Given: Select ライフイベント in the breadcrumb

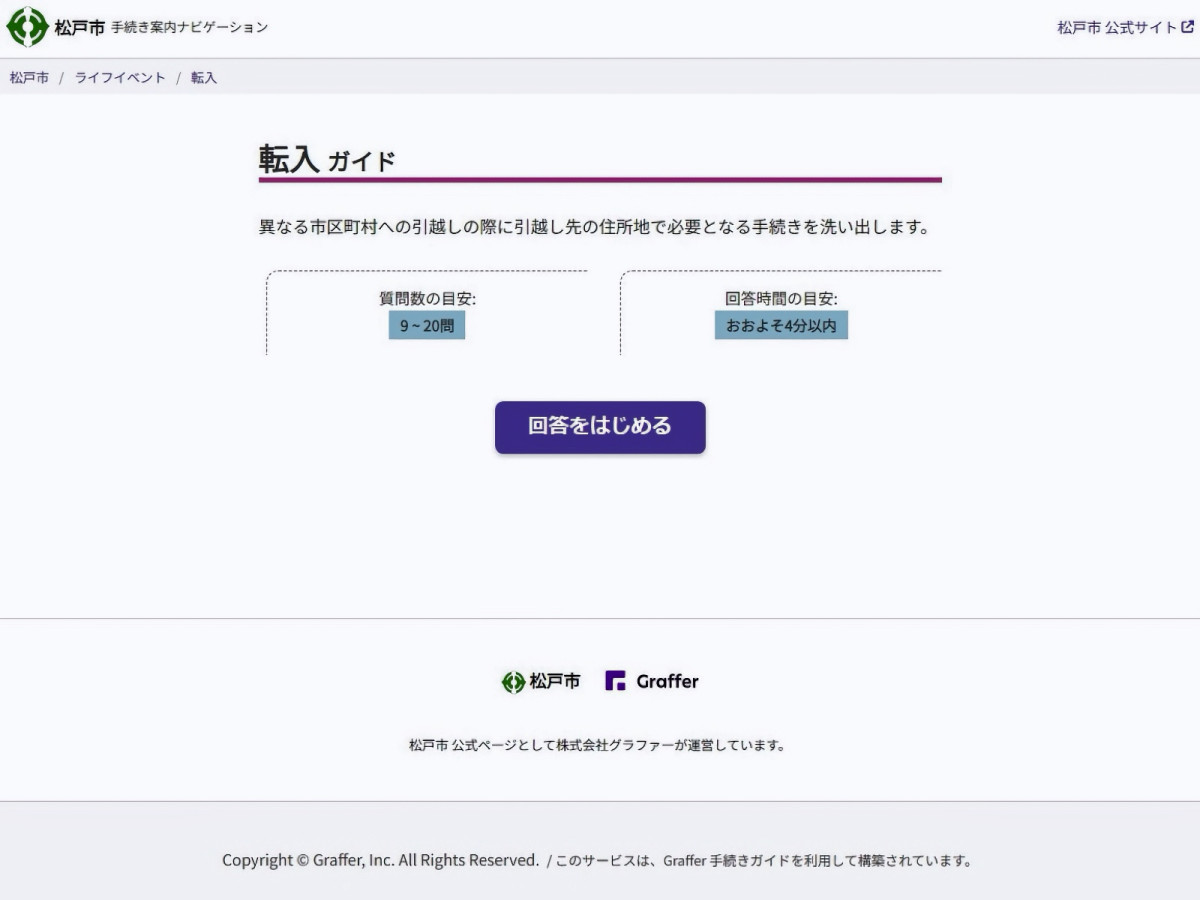Looking at the screenshot, I should 120,78.
